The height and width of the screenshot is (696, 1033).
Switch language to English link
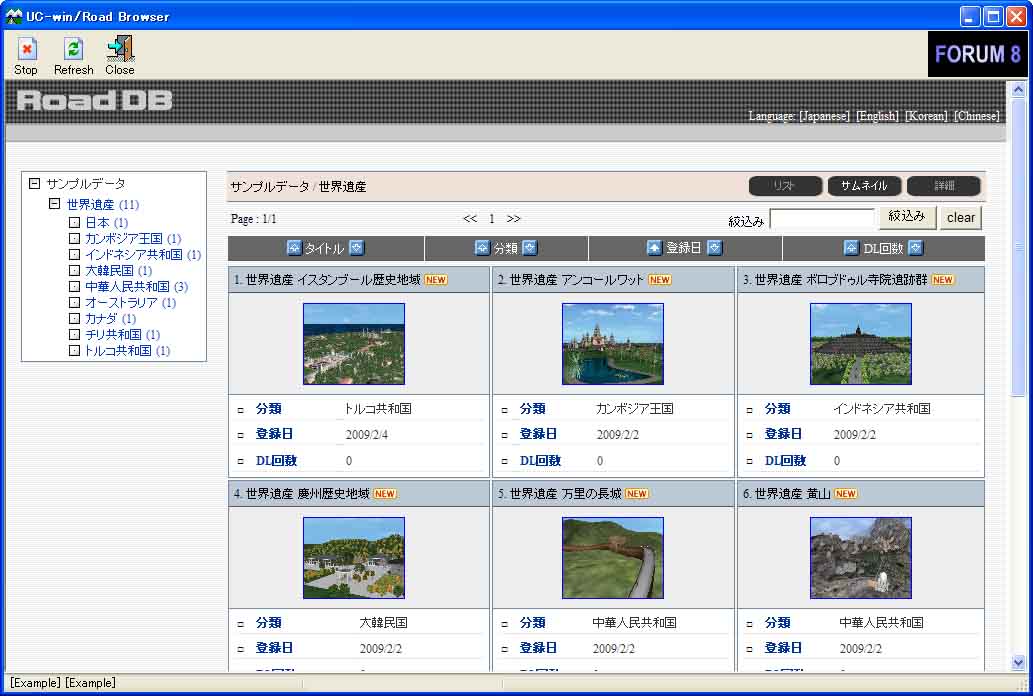click(x=877, y=116)
